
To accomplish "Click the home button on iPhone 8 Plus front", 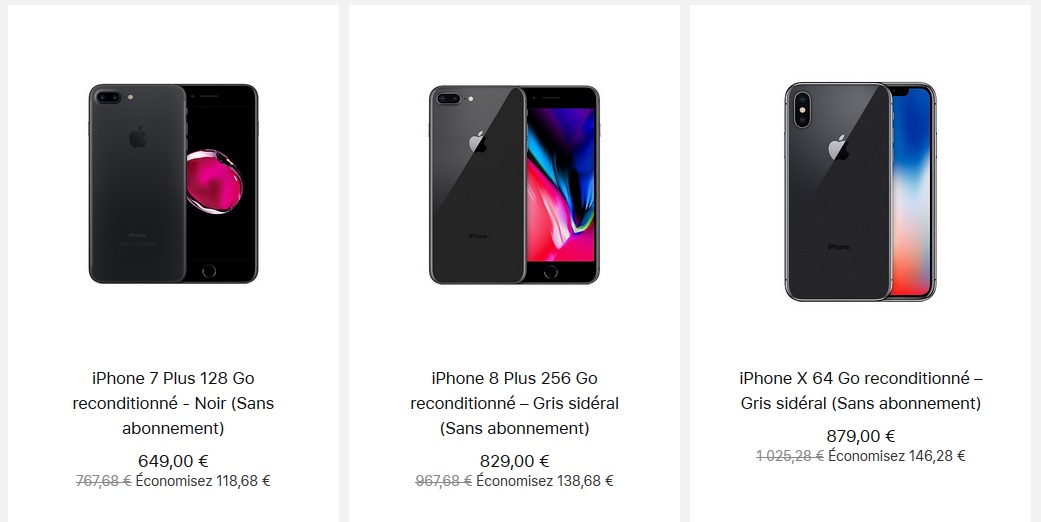I will (551, 272).
